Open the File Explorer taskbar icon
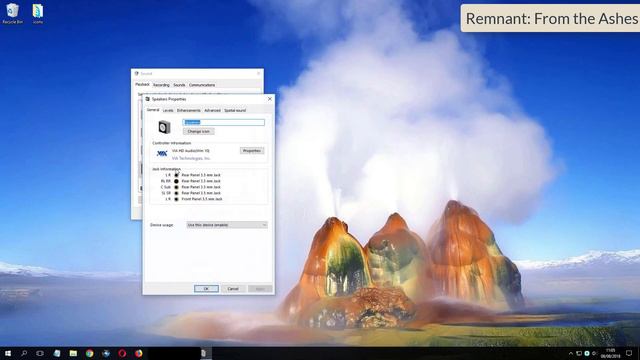Image resolution: width=640 pixels, height=360 pixels. (x=73, y=353)
